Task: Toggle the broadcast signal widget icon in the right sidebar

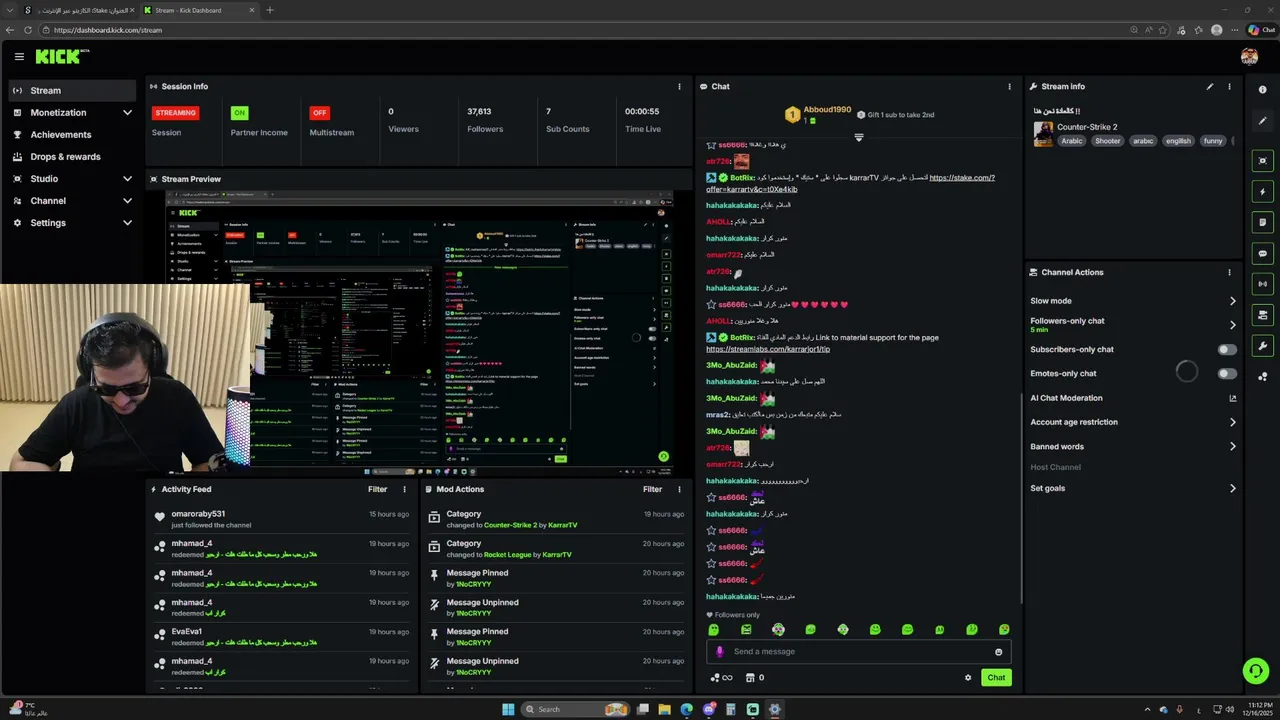Action: click(x=1263, y=284)
